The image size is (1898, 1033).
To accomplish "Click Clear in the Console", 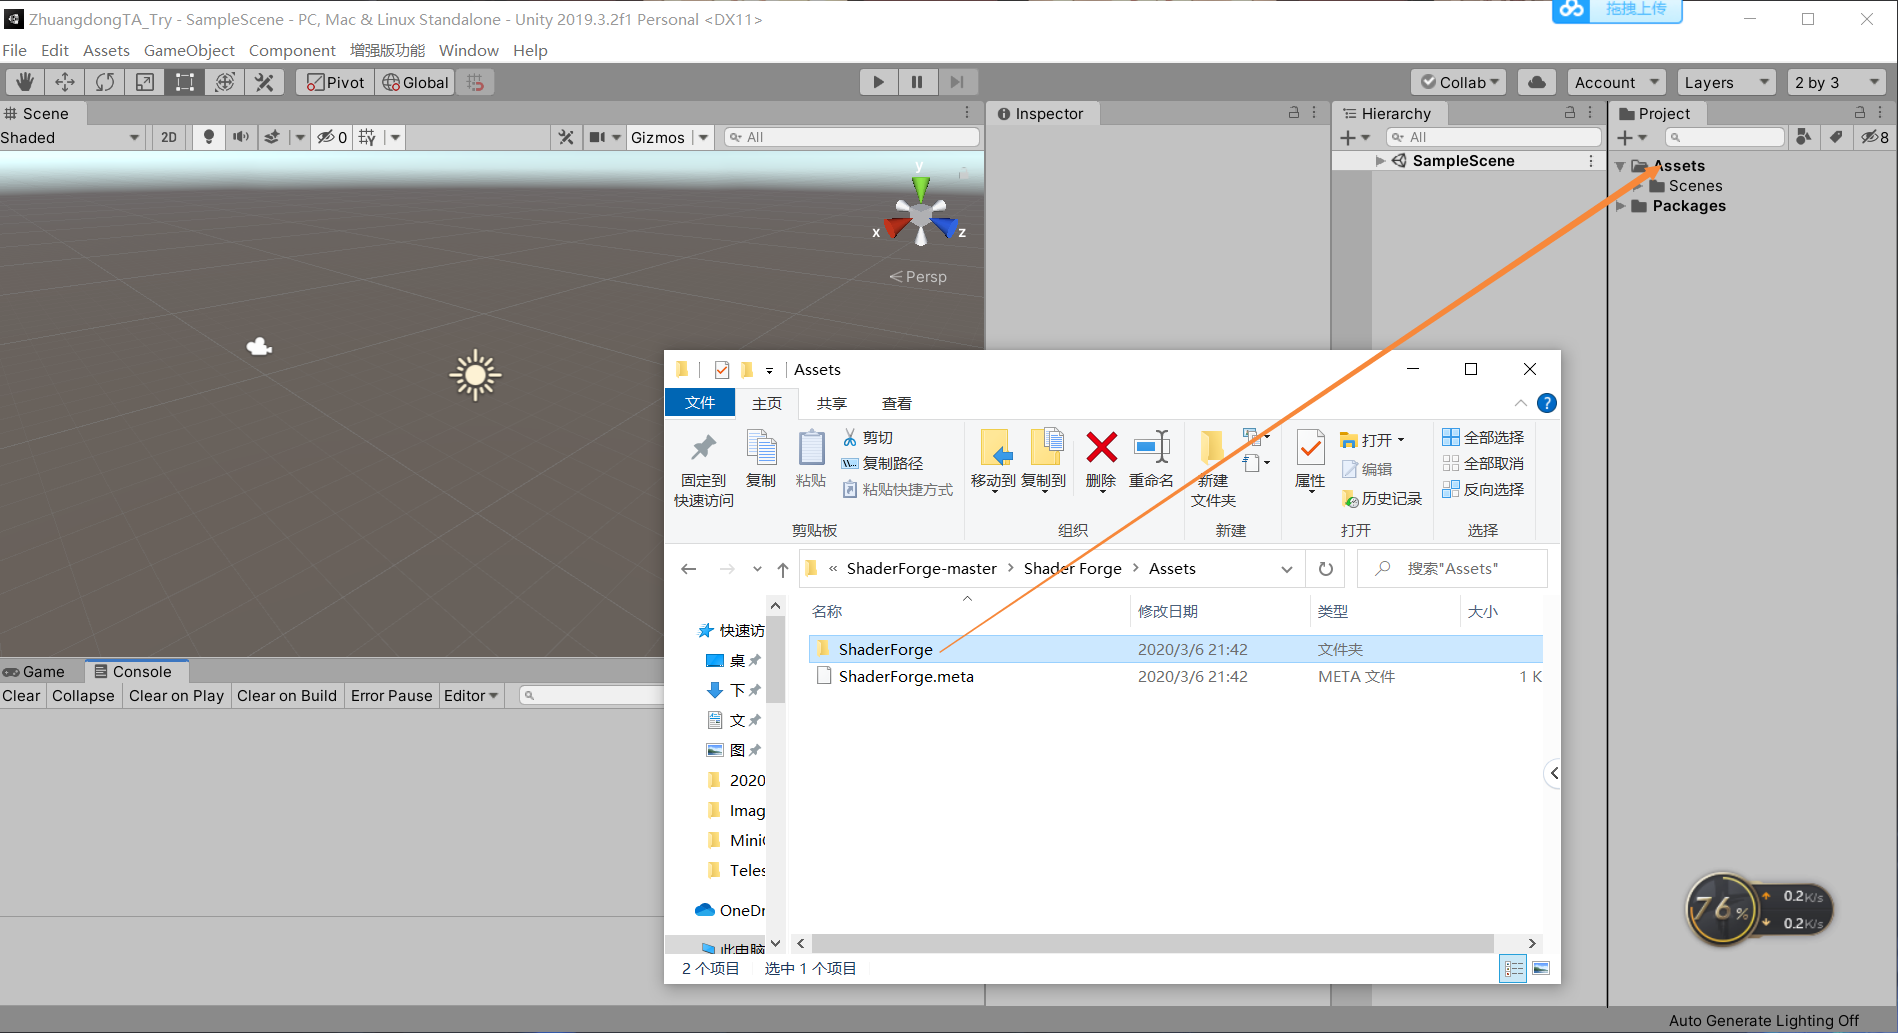I will tap(22, 695).
